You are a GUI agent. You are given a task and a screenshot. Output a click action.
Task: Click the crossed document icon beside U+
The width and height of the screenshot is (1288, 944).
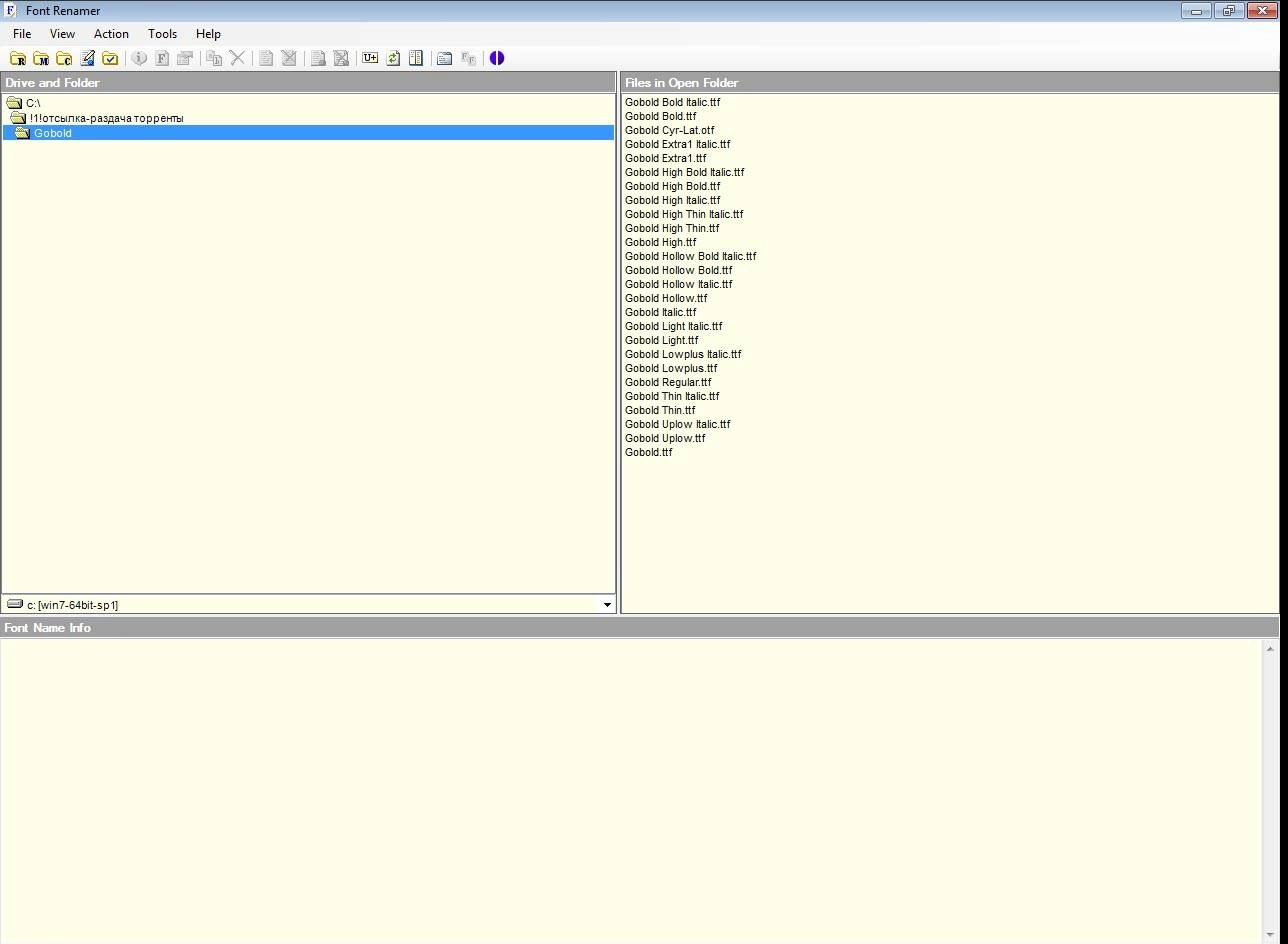click(x=341, y=58)
